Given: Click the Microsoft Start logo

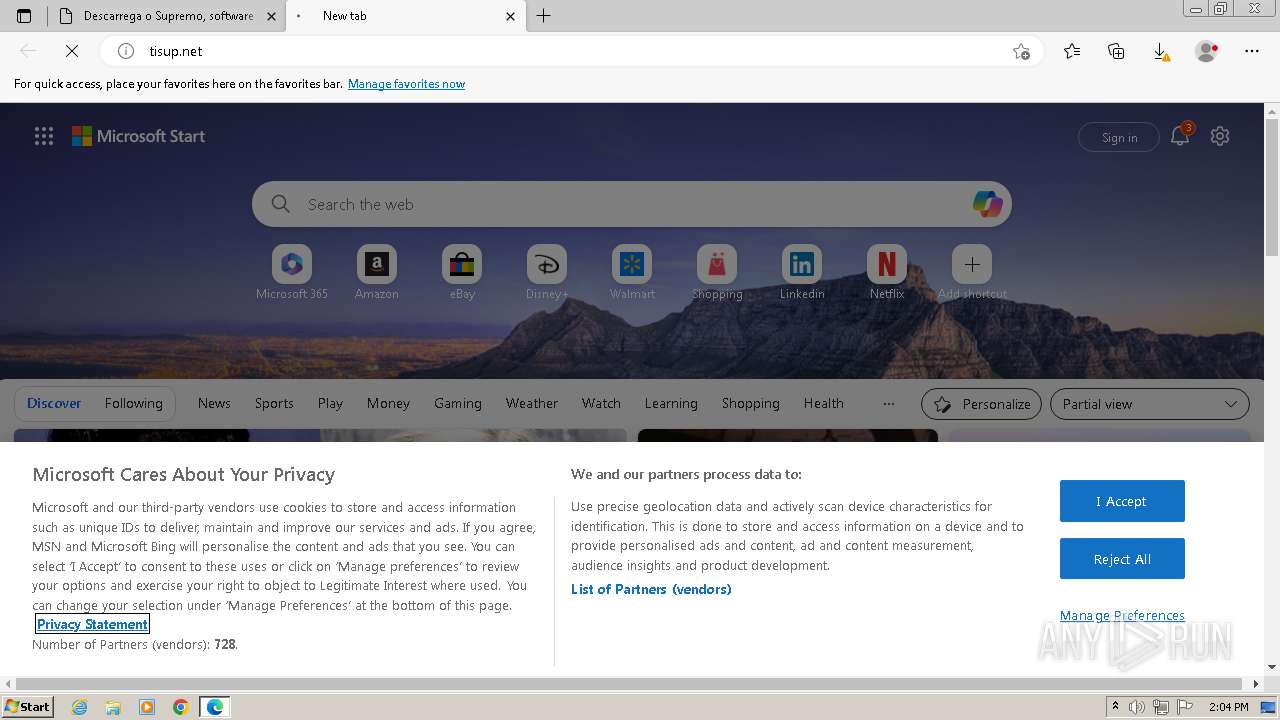Looking at the screenshot, I should click(138, 136).
